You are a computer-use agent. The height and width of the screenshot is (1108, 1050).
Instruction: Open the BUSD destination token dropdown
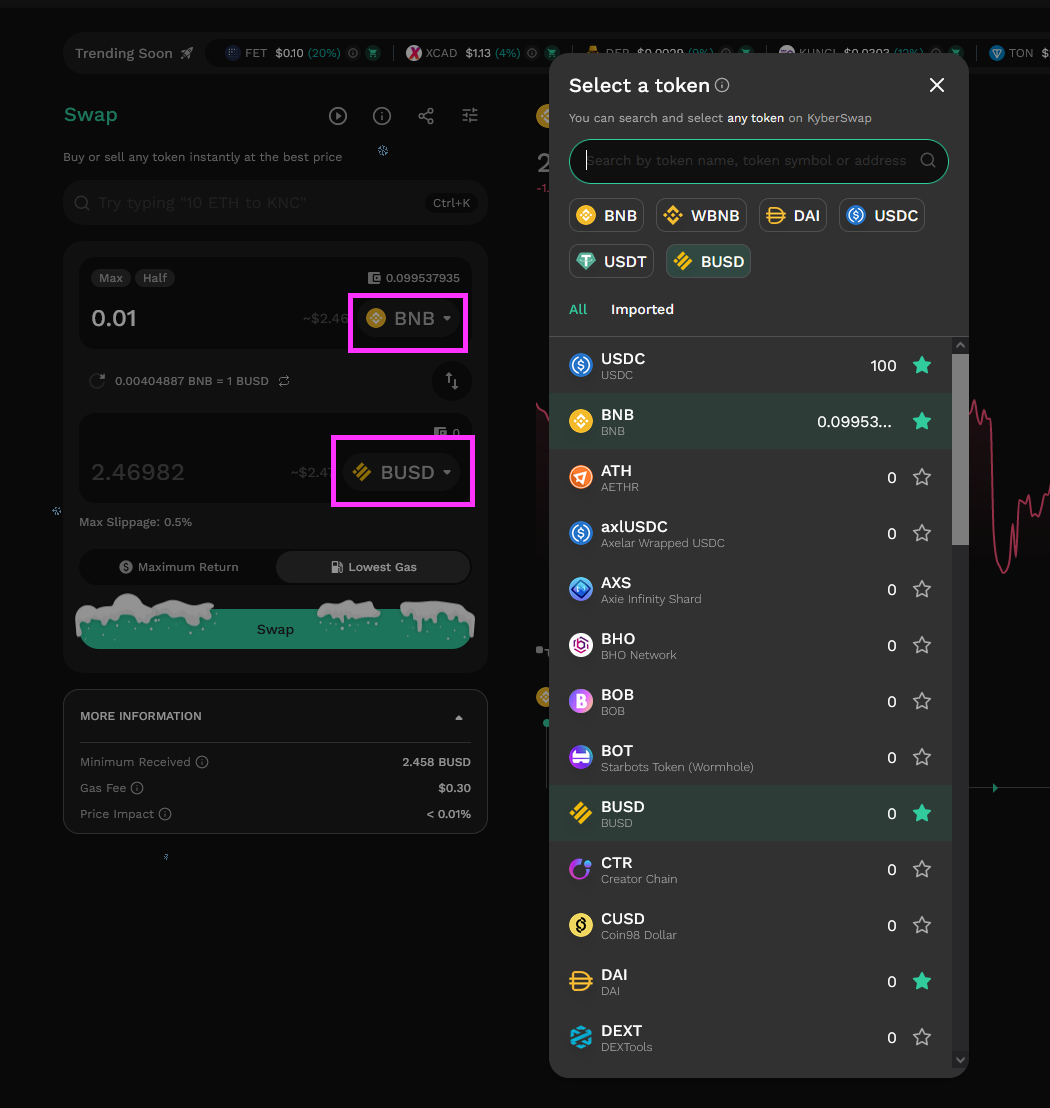(401, 472)
